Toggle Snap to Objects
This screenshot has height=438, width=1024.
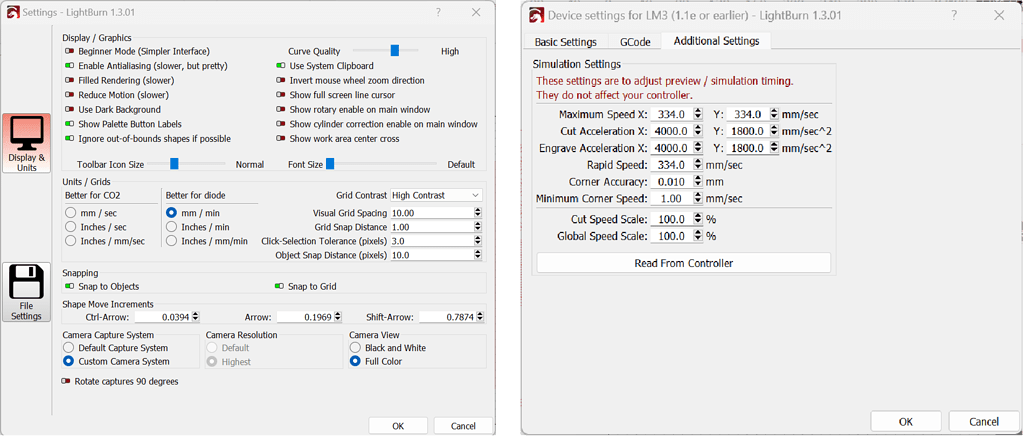click(70, 287)
